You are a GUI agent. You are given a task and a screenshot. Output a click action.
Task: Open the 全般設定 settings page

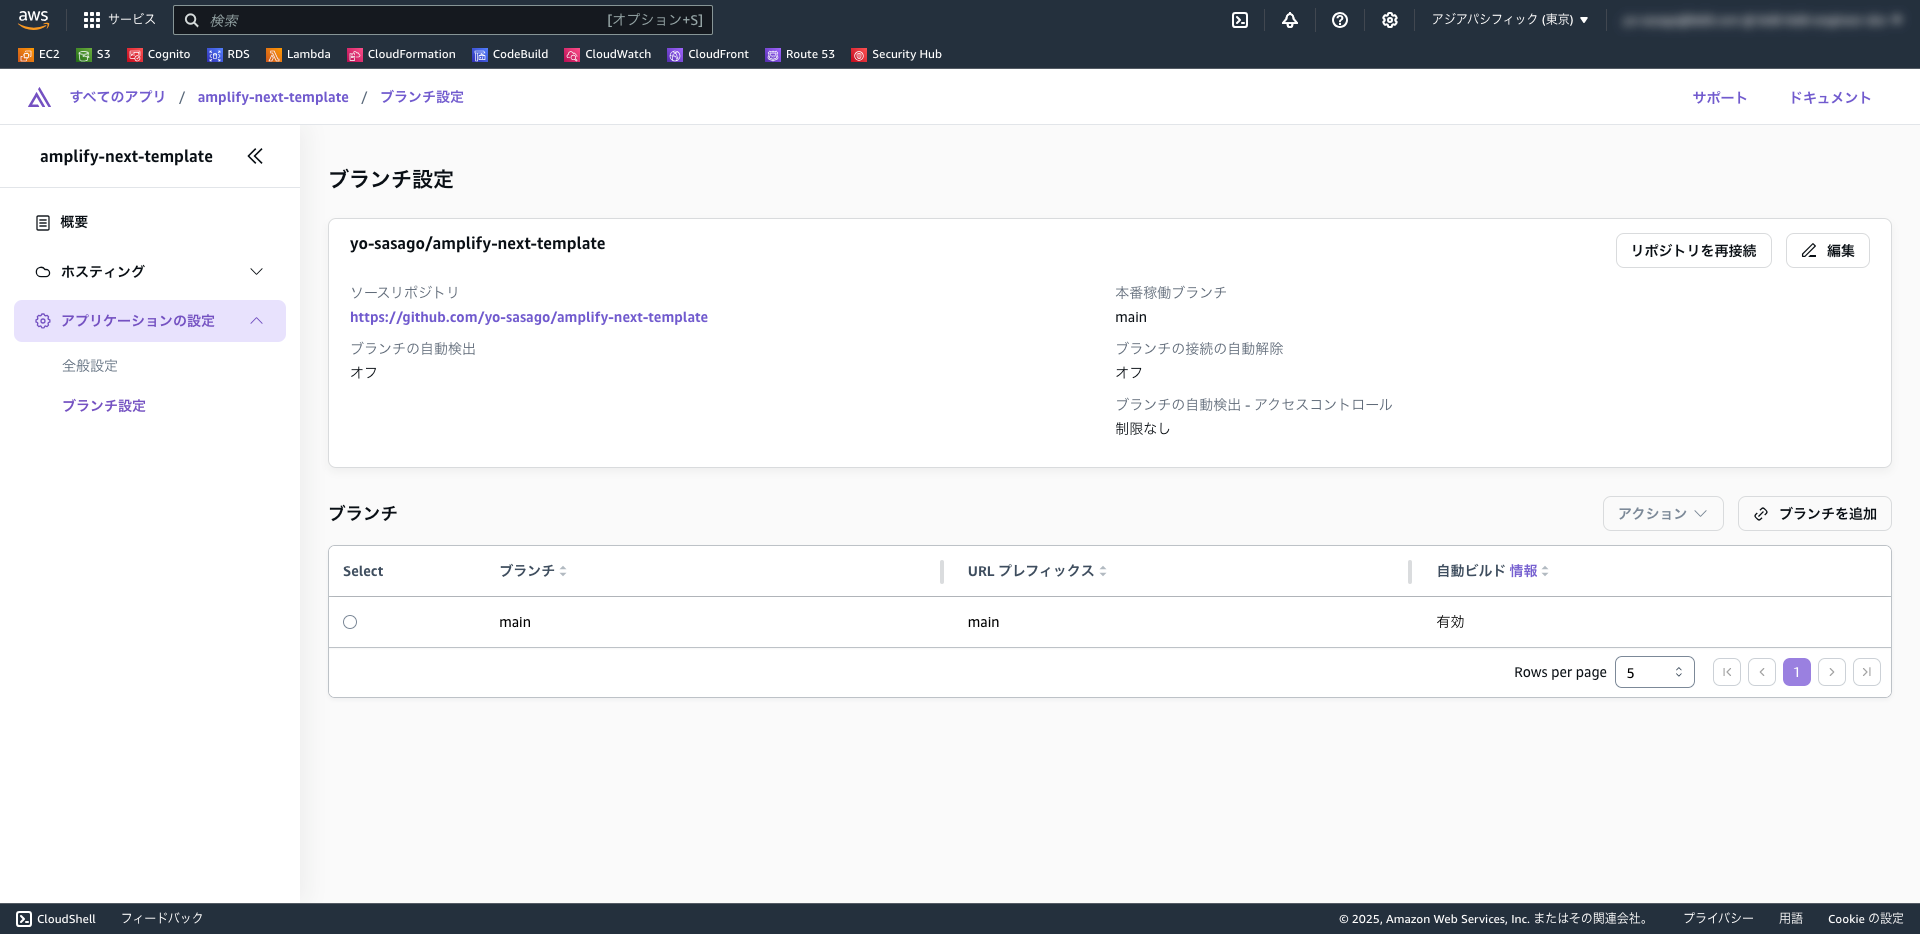tap(91, 365)
